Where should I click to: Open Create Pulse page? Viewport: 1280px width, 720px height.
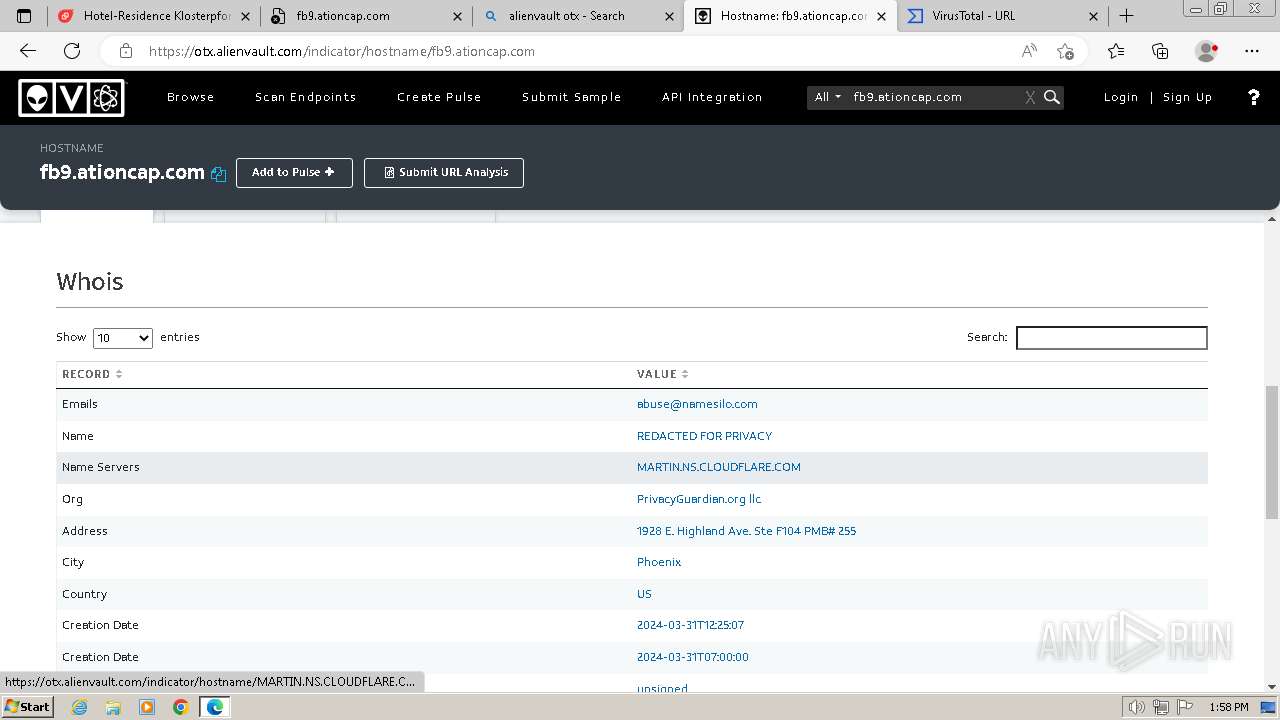[x=439, y=97]
